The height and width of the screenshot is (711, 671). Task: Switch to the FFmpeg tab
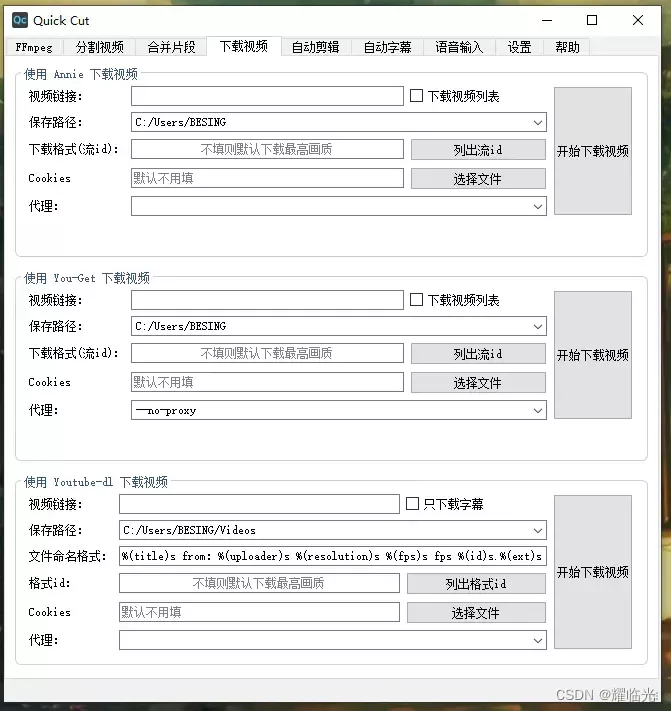(x=34, y=47)
